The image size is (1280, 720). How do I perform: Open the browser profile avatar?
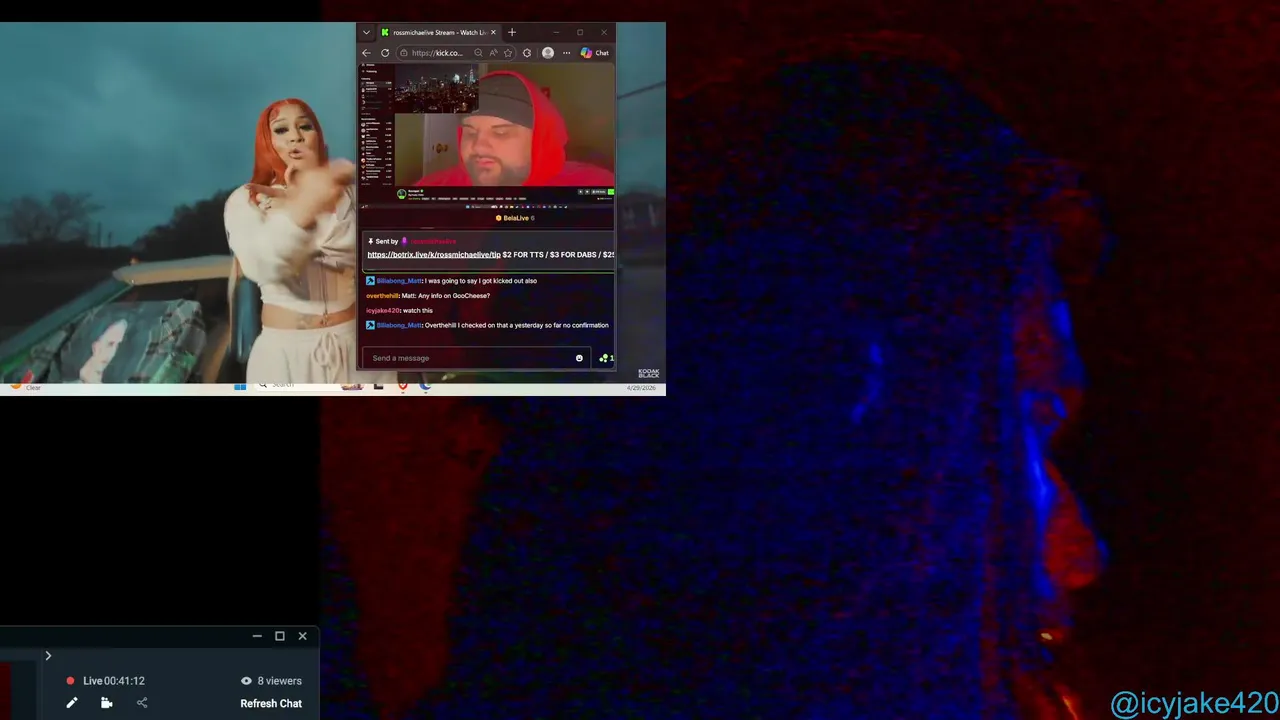tap(548, 53)
